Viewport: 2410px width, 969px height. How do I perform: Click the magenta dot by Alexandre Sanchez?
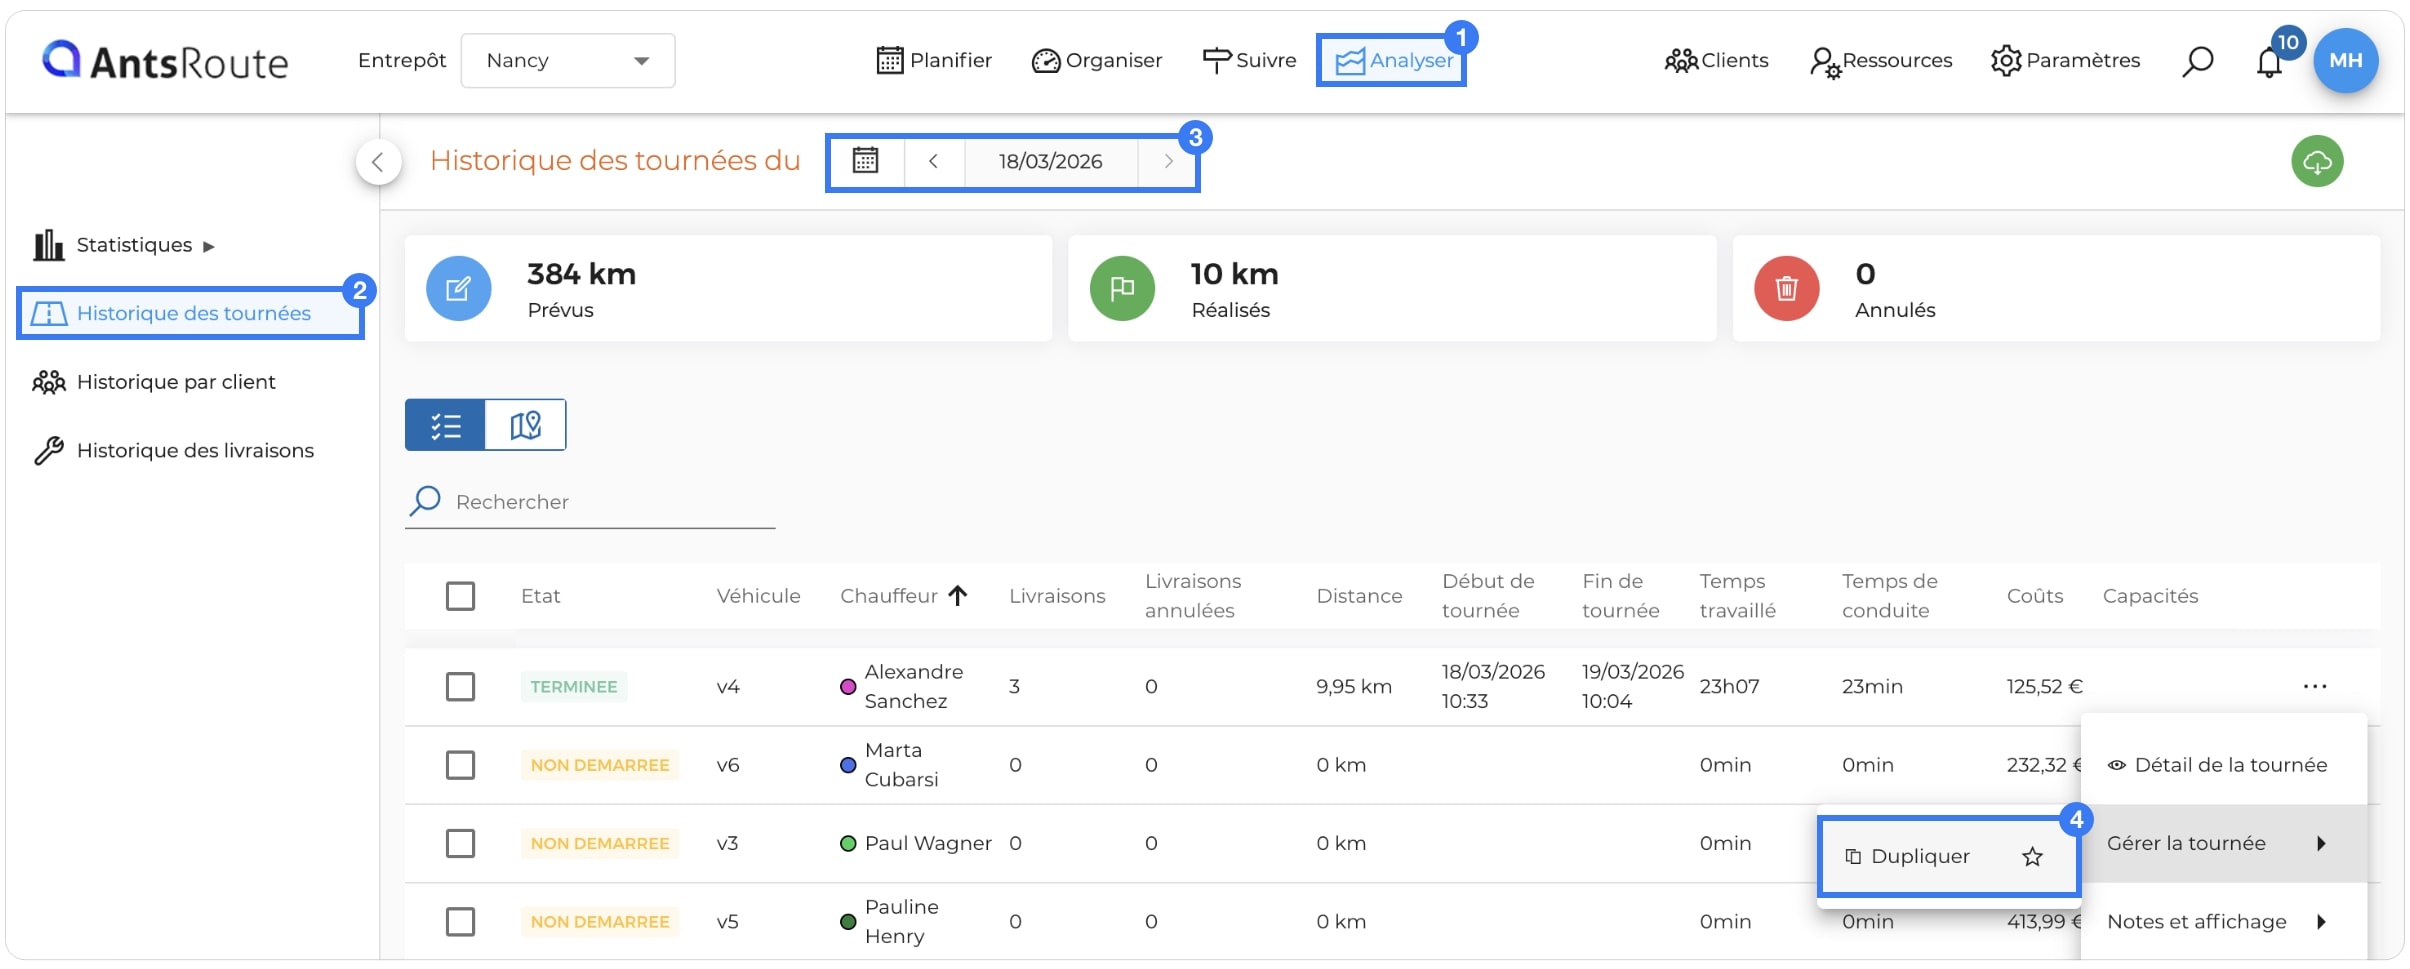coord(848,687)
